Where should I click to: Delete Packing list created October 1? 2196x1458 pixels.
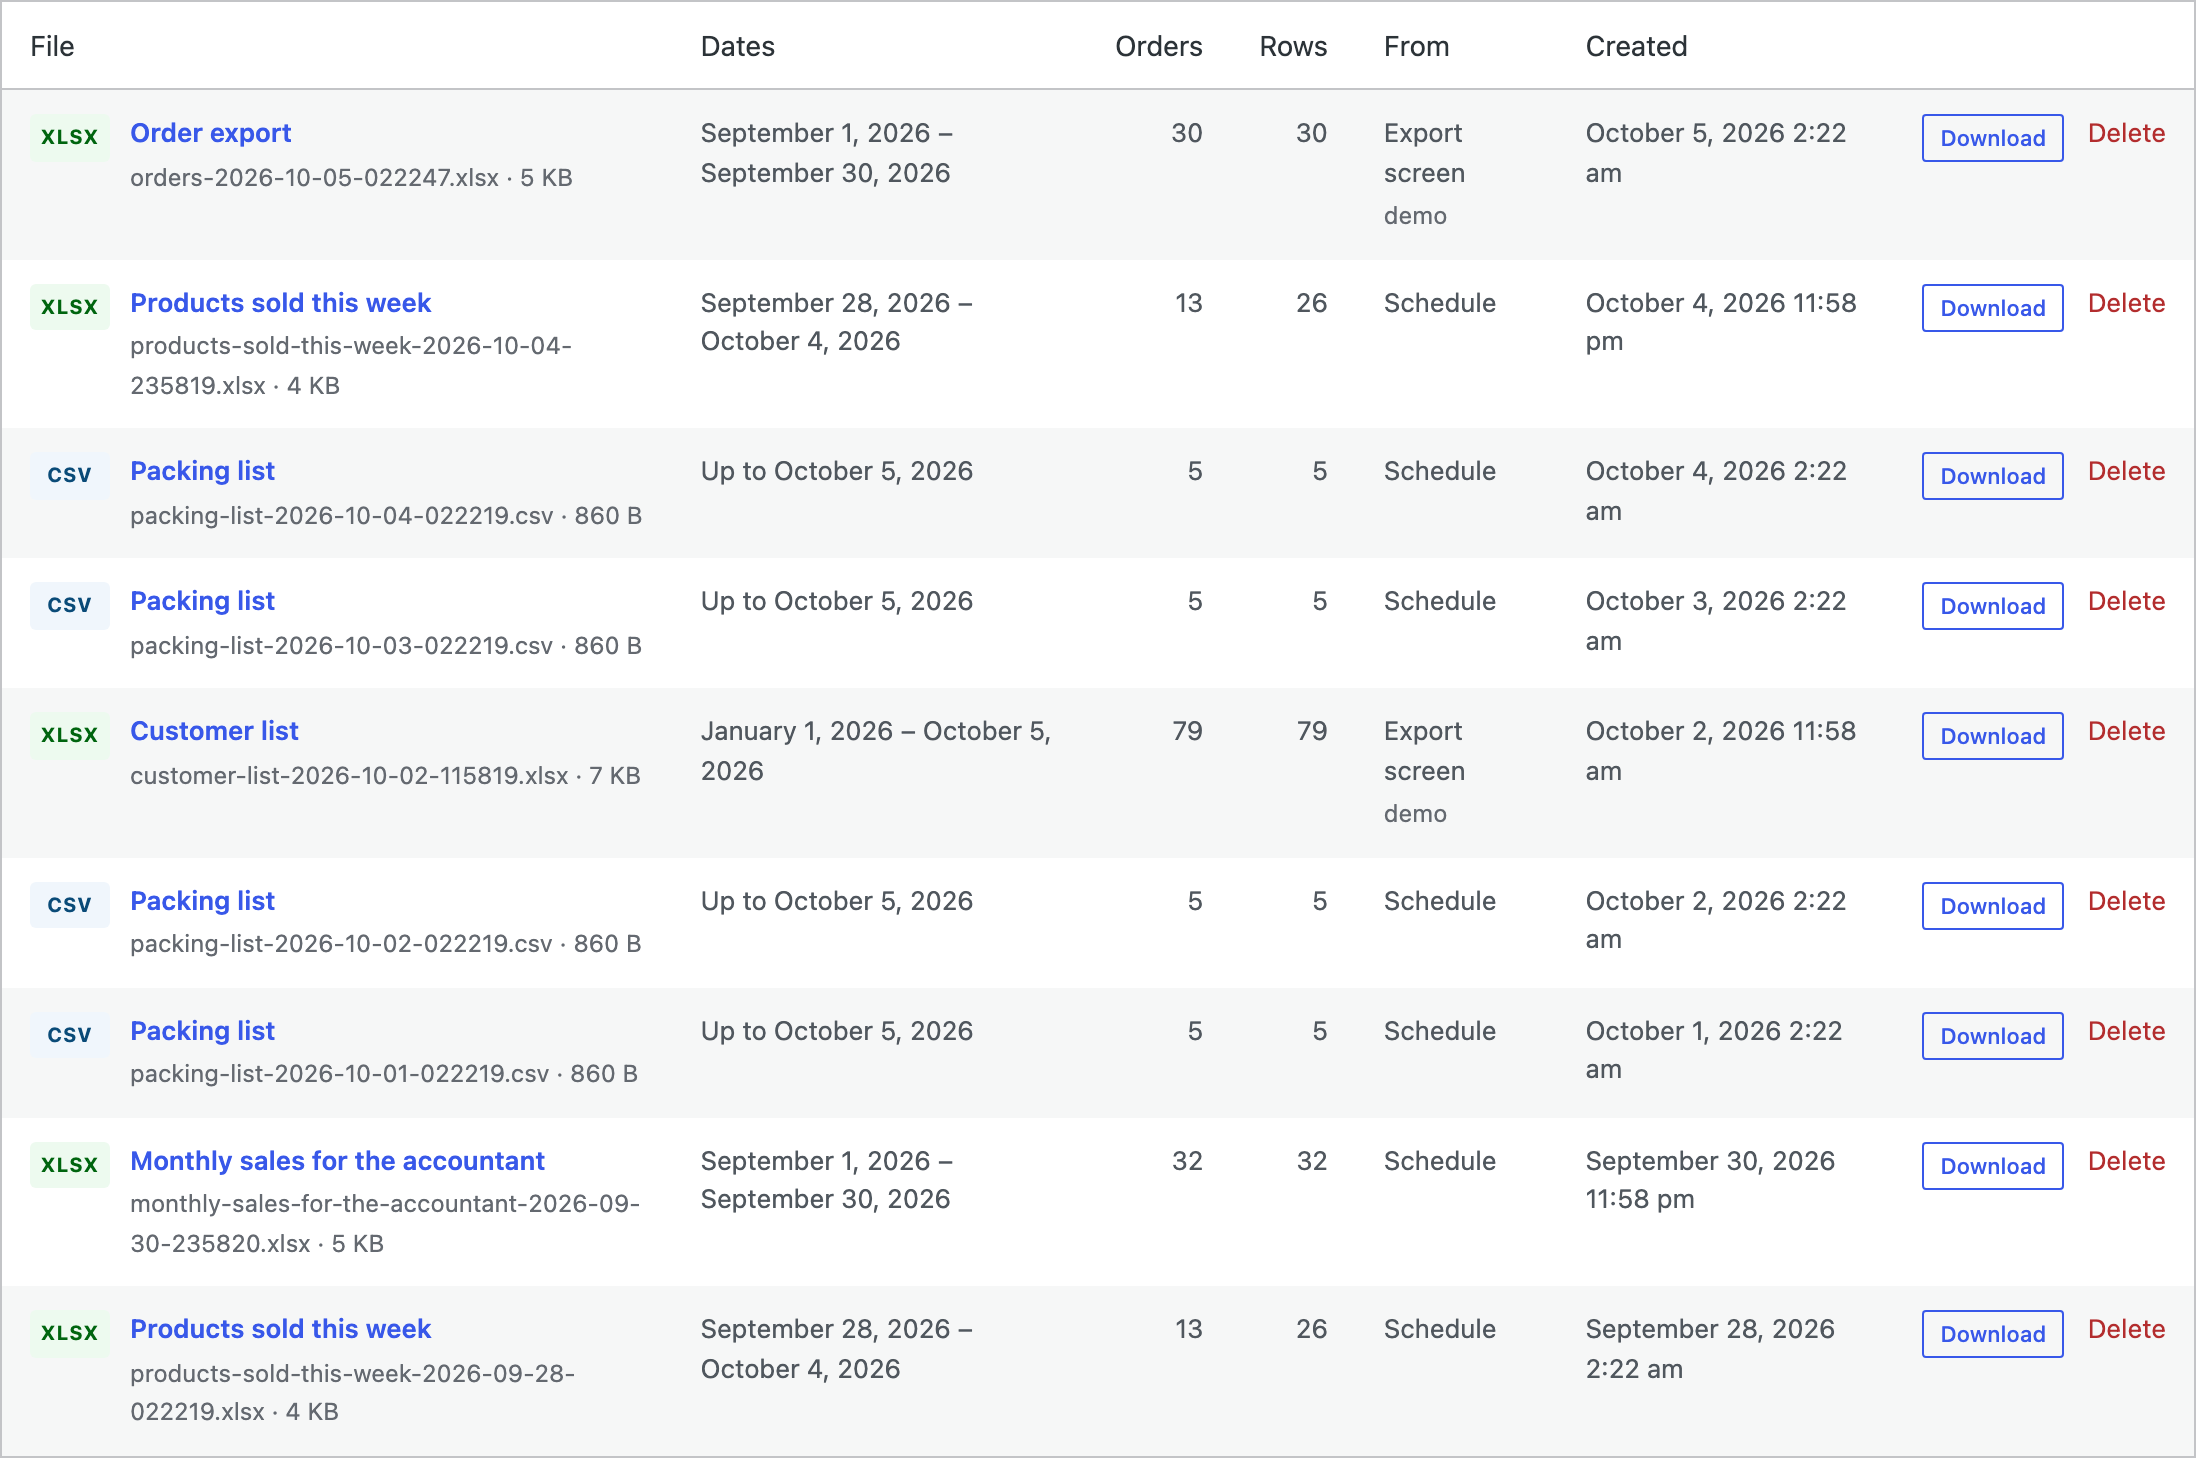[2126, 1031]
